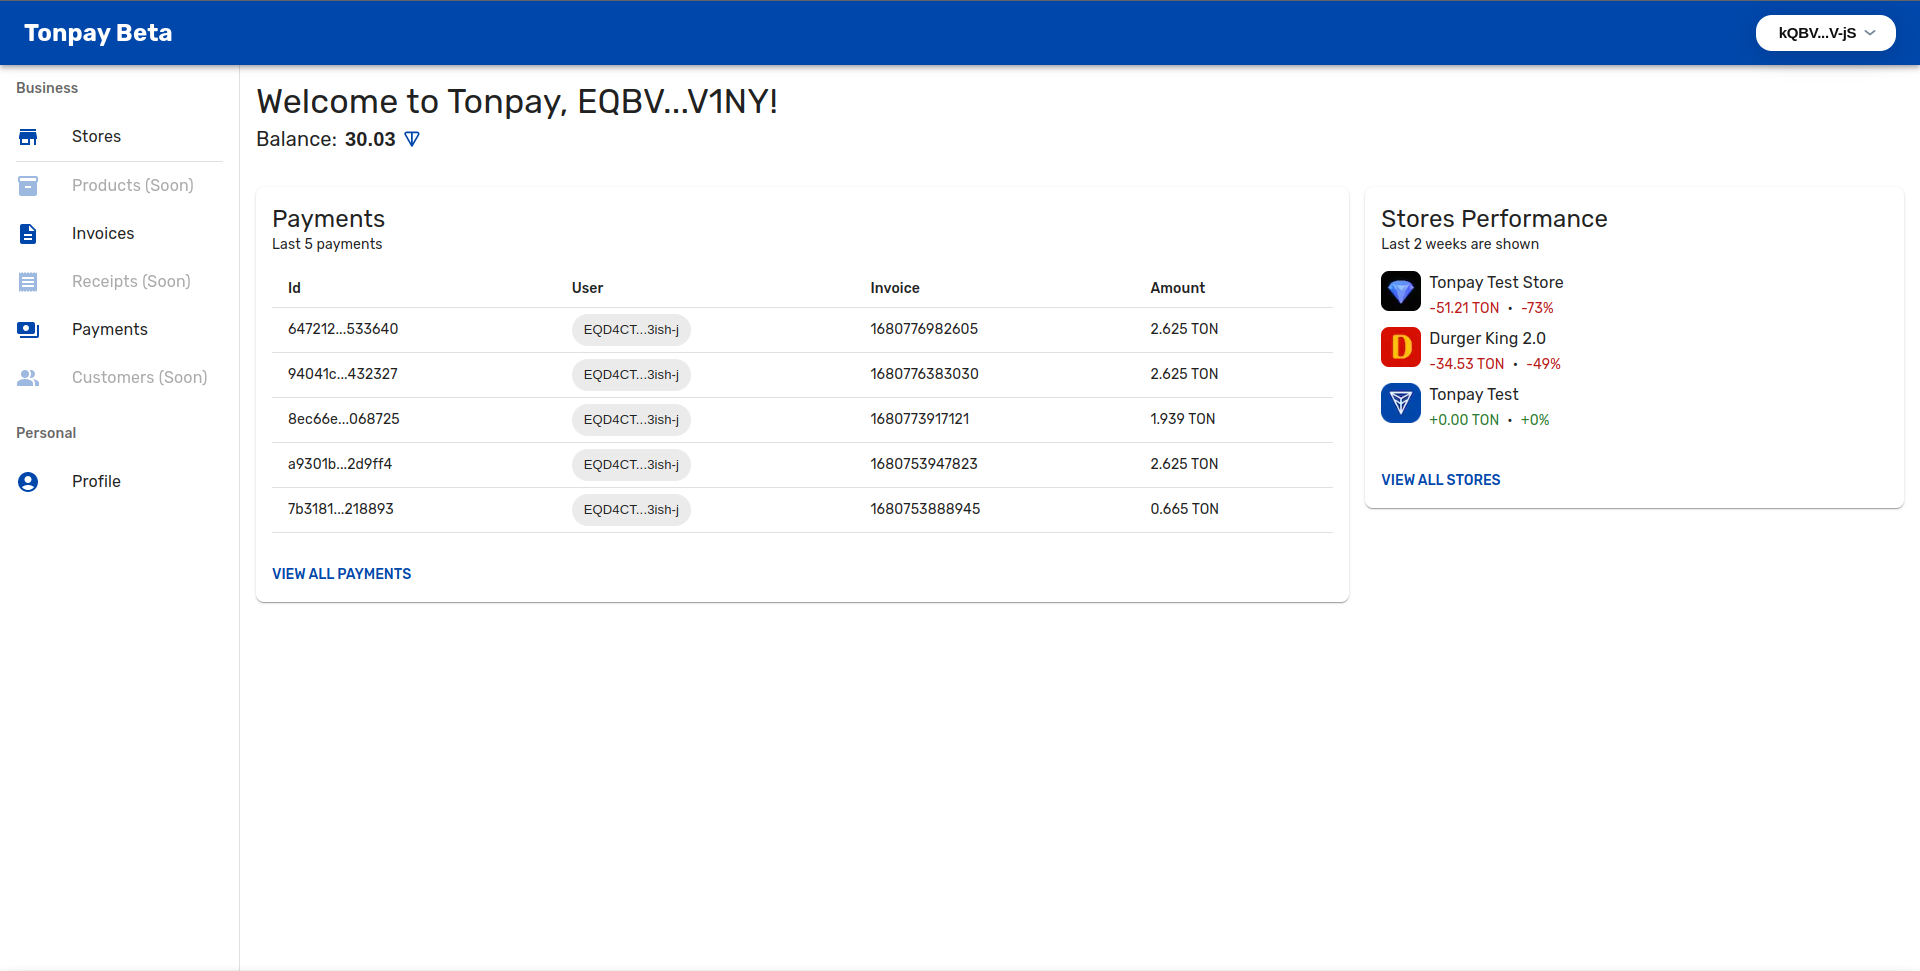Select payment id 647212...533640
This screenshot has height=971, width=1920.
pyautogui.click(x=343, y=329)
